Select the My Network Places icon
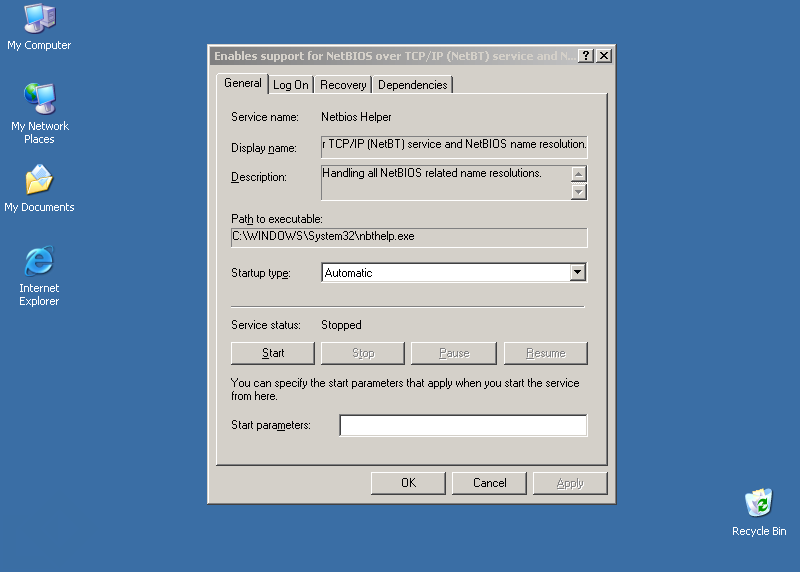Image resolution: width=800 pixels, height=572 pixels. tap(39, 113)
